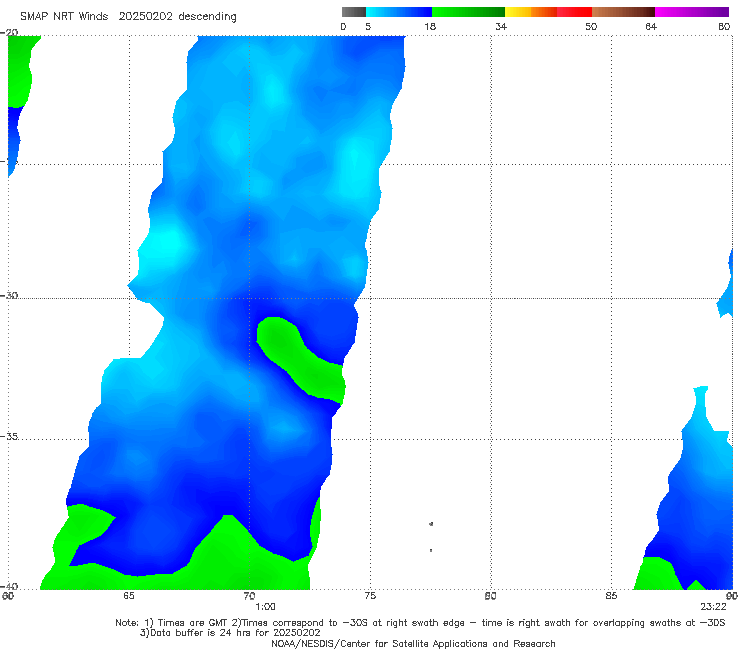Viewport: 740px width, 650px height.
Task: Click the latitude axis label '-40'
Action: [9, 586]
